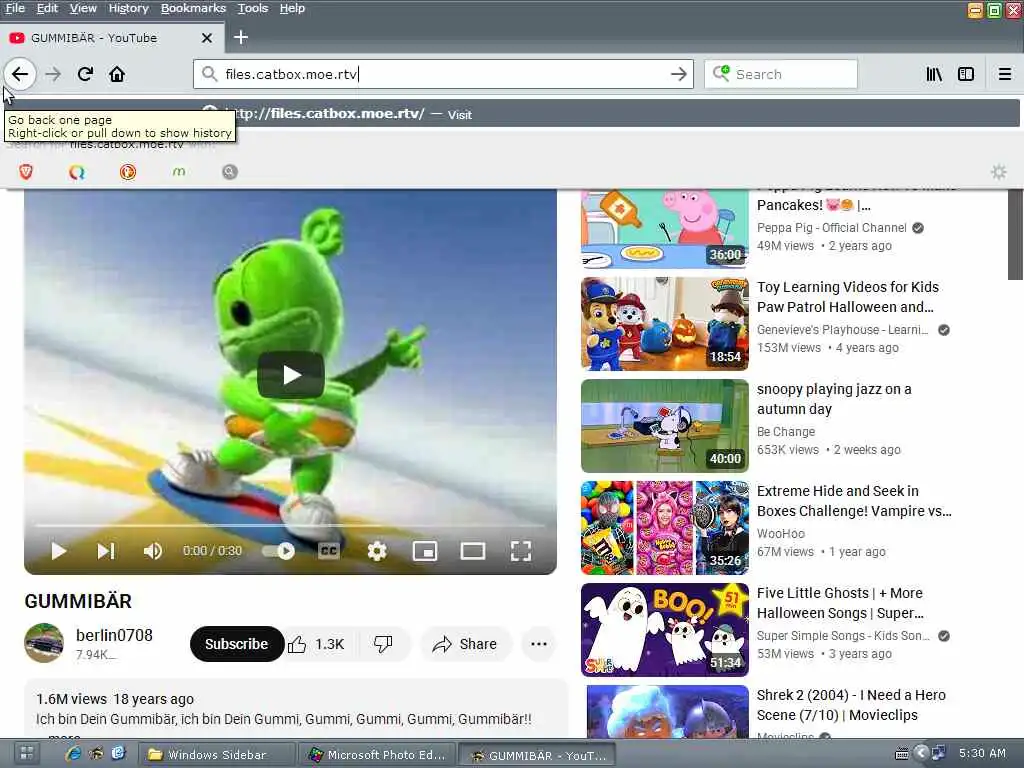Subscribe to berlin0708

click(236, 644)
